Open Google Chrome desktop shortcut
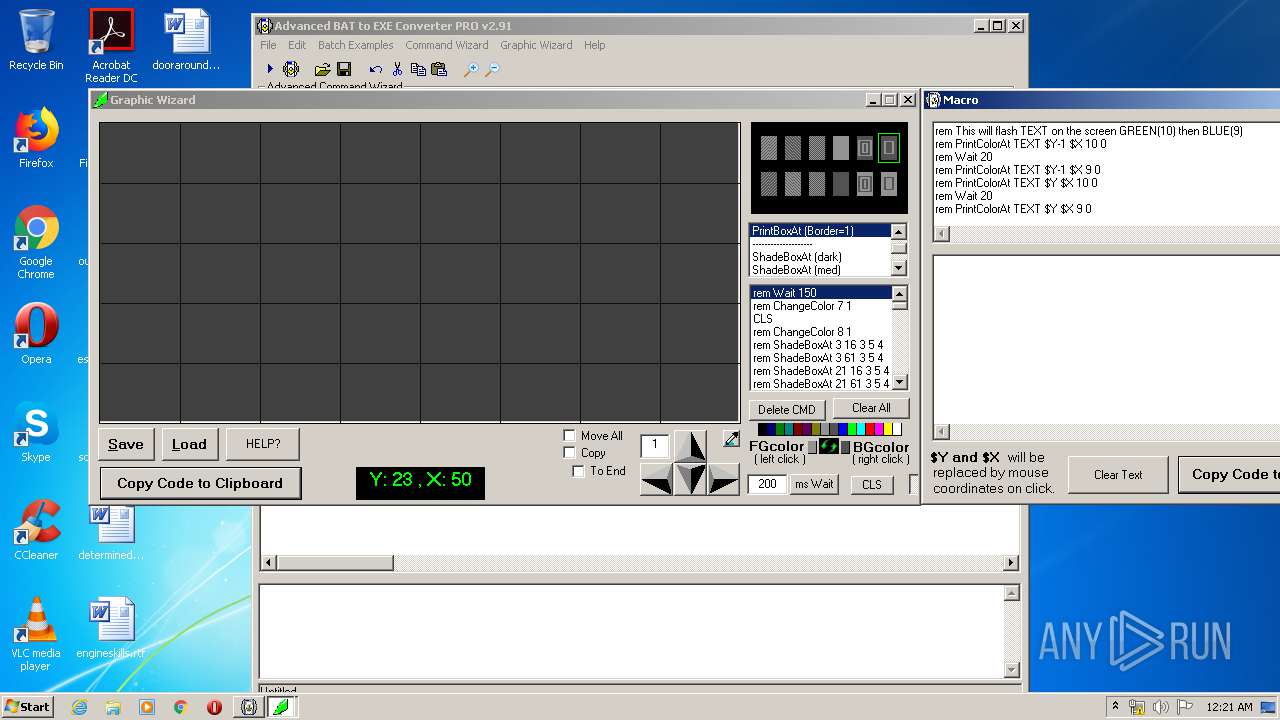 [x=36, y=243]
